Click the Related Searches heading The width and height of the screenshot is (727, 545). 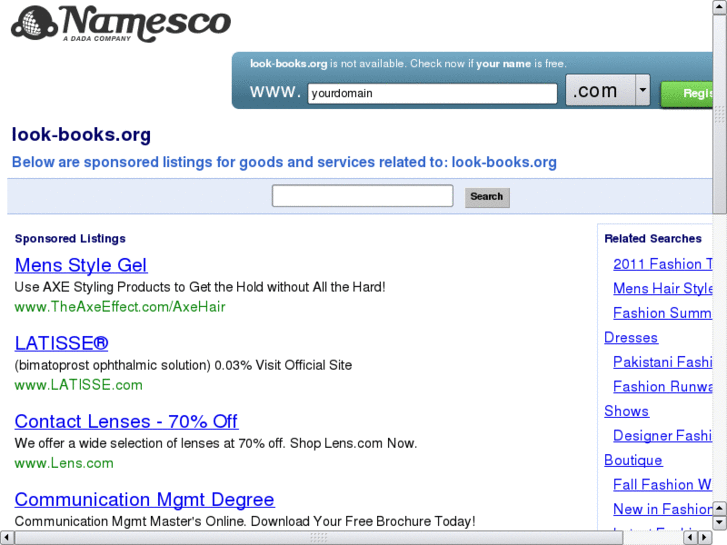[653, 238]
